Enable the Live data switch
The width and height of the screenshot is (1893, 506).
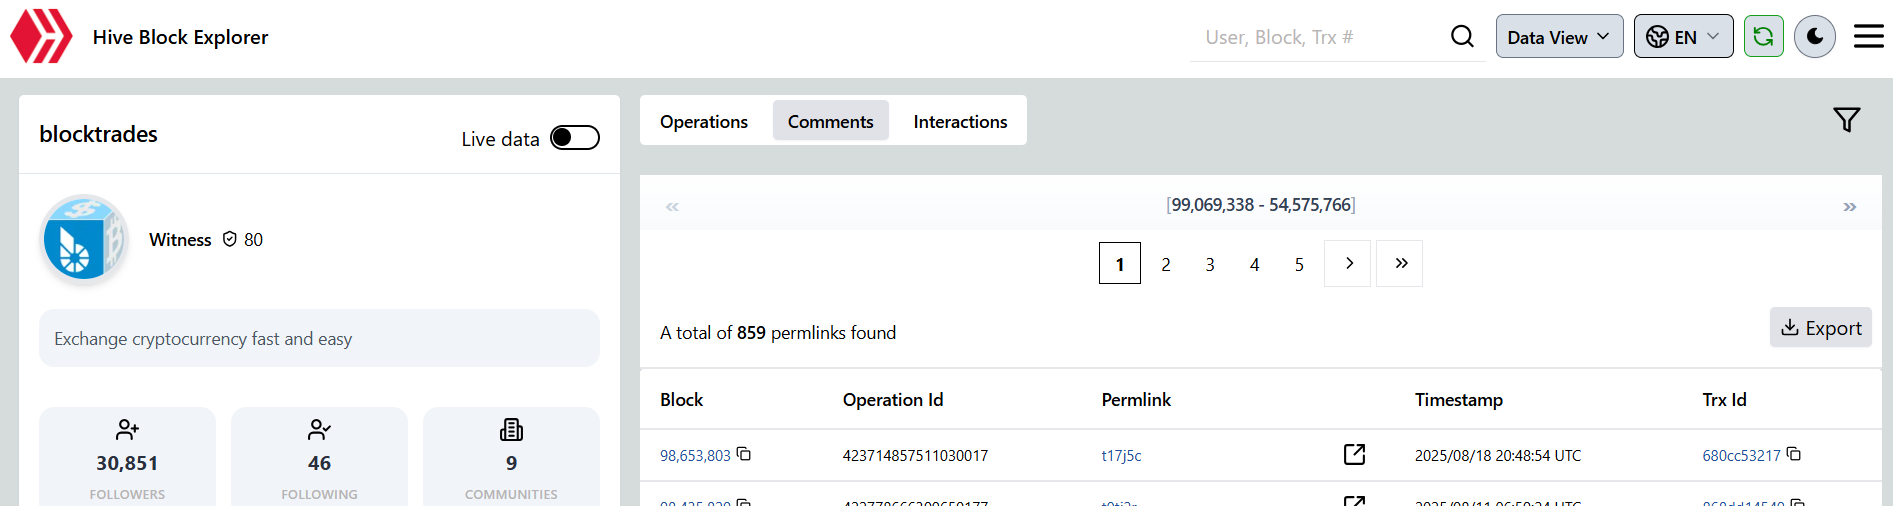[x=575, y=138]
